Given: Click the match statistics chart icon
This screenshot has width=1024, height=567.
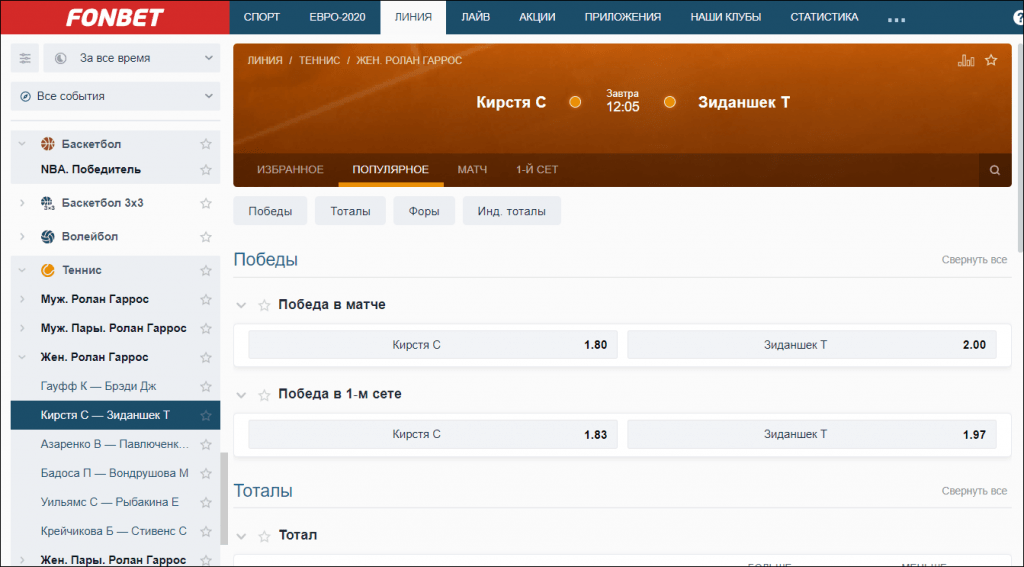Looking at the screenshot, I should pos(965,60).
